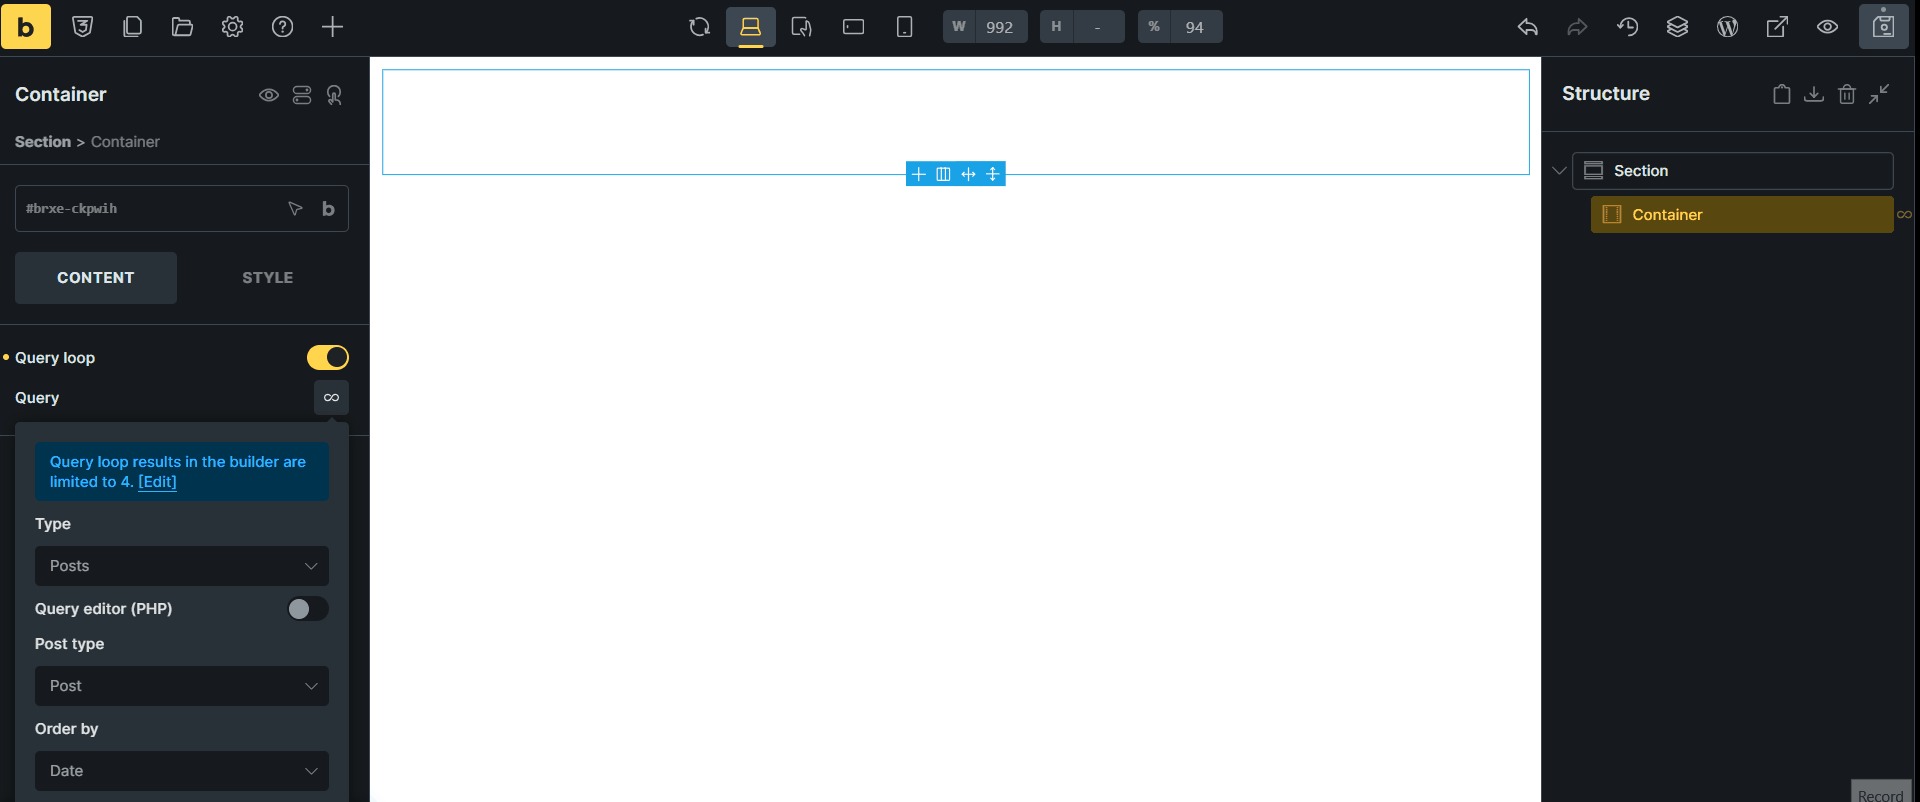1920x802 pixels.
Task: Click the bold b icon in ID field
Action: click(x=328, y=208)
